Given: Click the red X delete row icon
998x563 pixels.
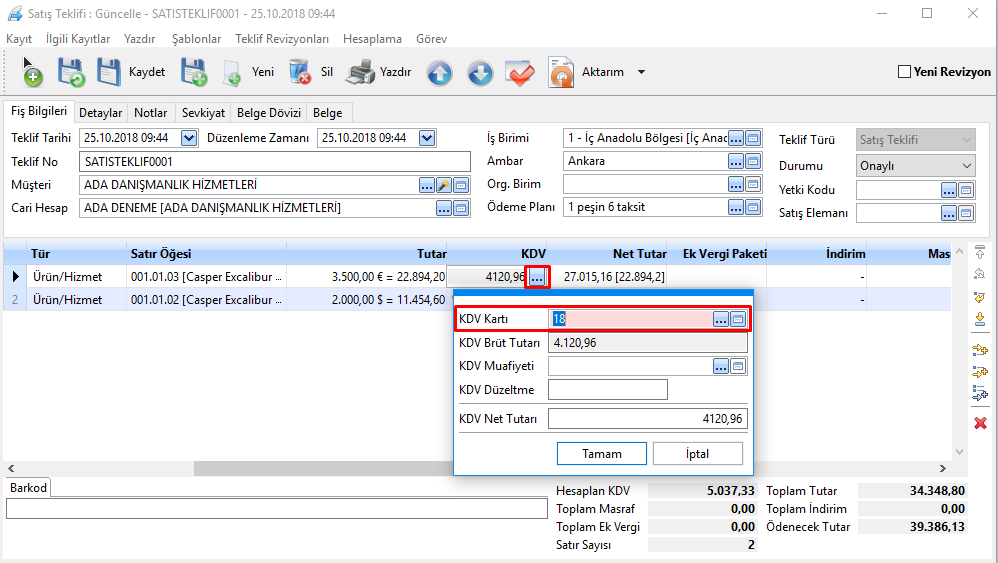Looking at the screenshot, I should (980, 423).
